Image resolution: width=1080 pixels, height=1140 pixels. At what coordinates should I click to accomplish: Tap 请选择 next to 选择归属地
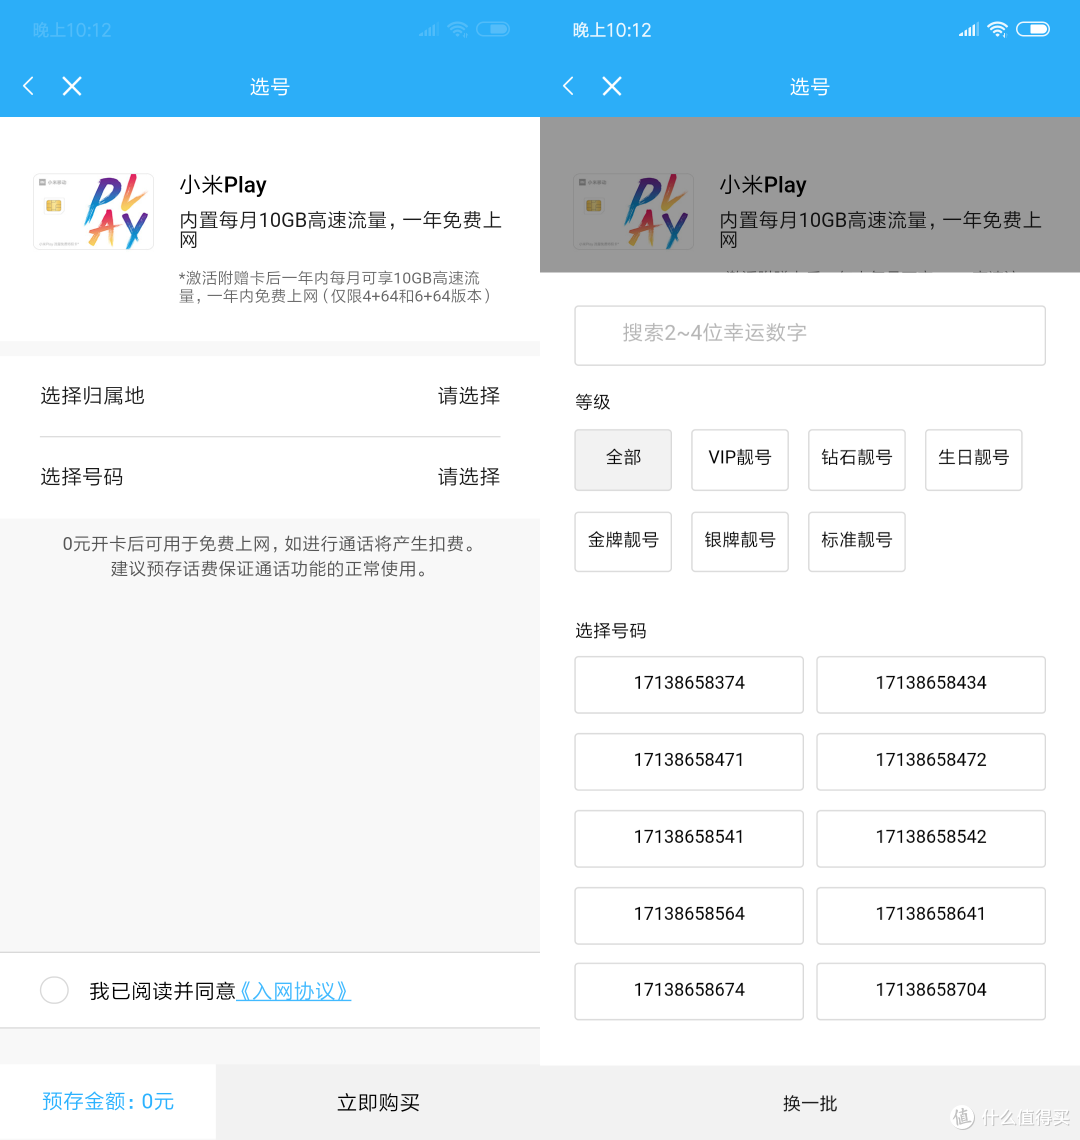coord(467,396)
